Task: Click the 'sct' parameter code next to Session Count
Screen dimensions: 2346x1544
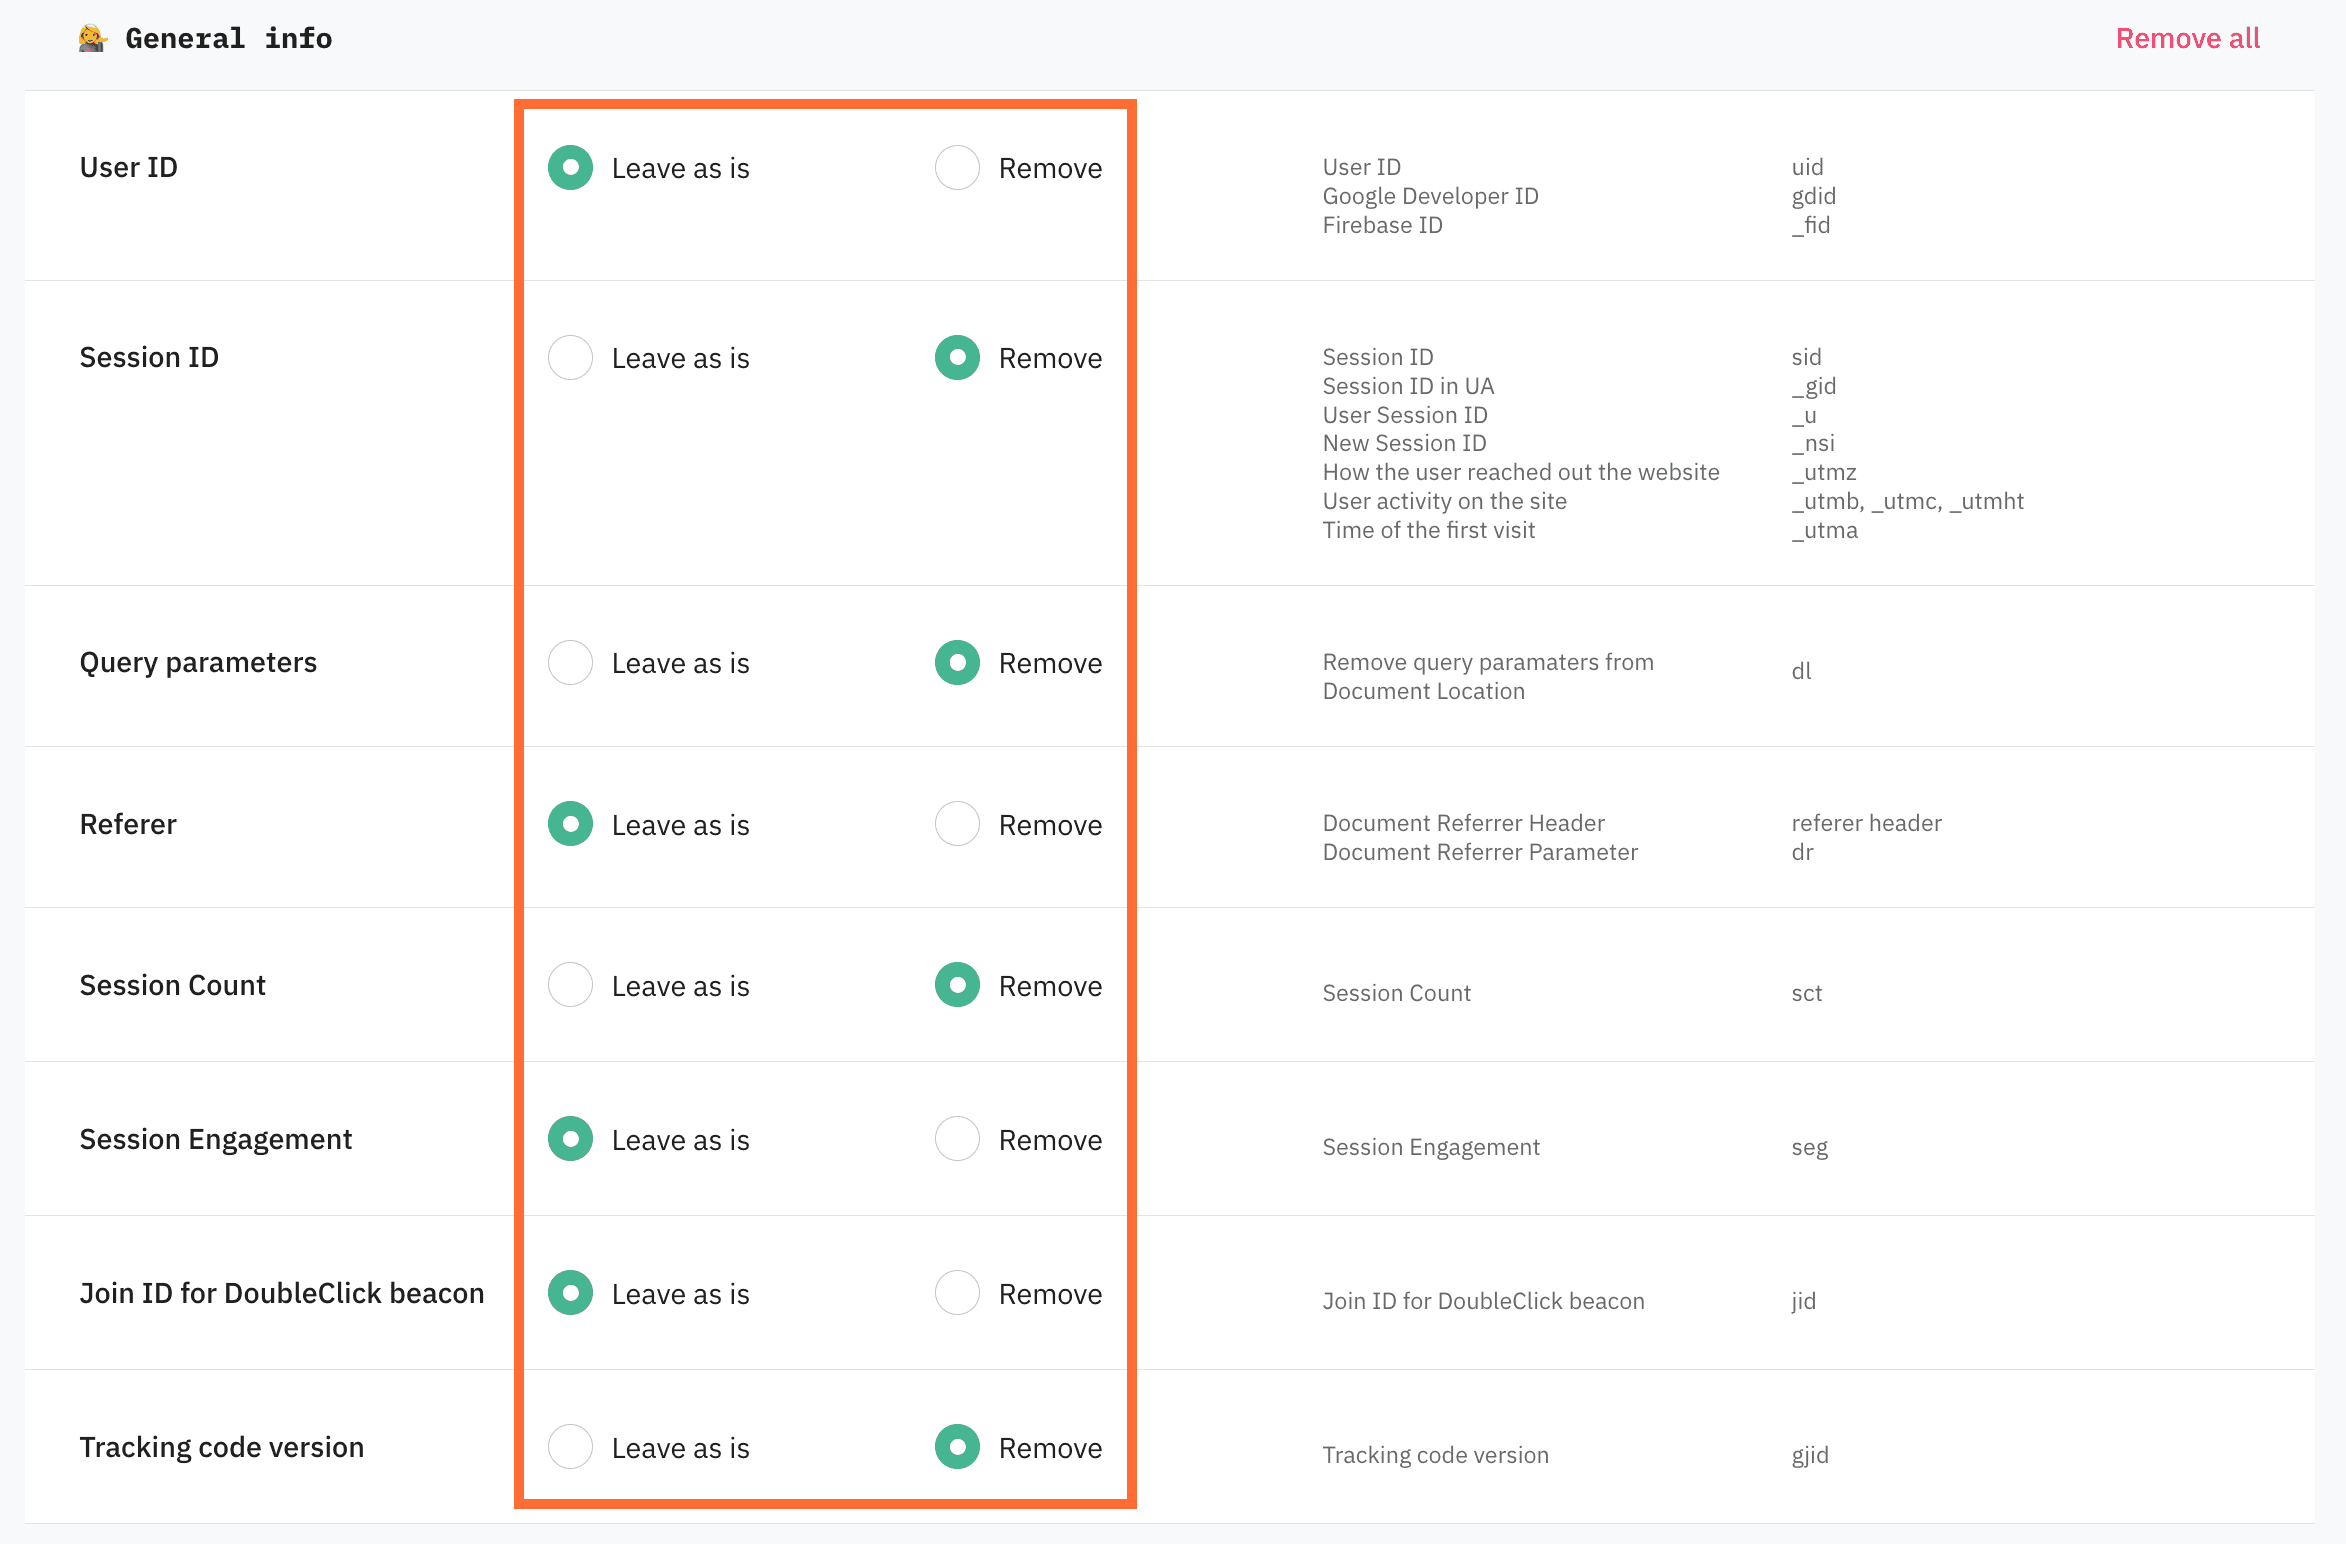Action: click(1806, 993)
